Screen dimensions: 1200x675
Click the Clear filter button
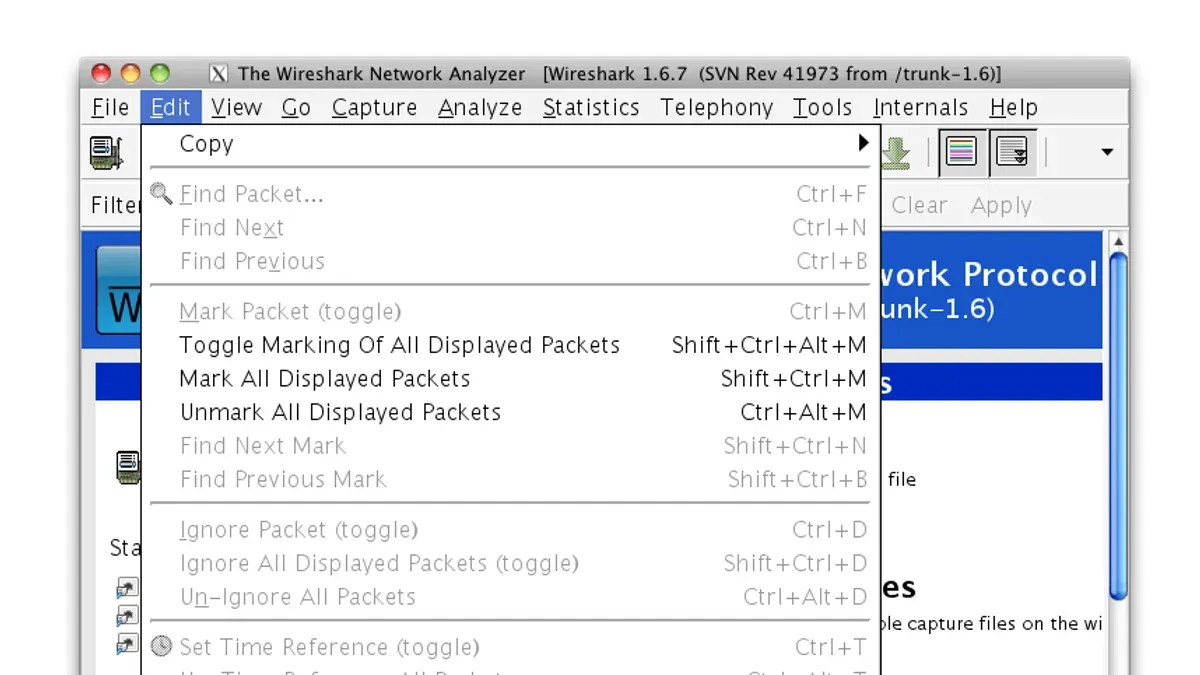[919, 206]
